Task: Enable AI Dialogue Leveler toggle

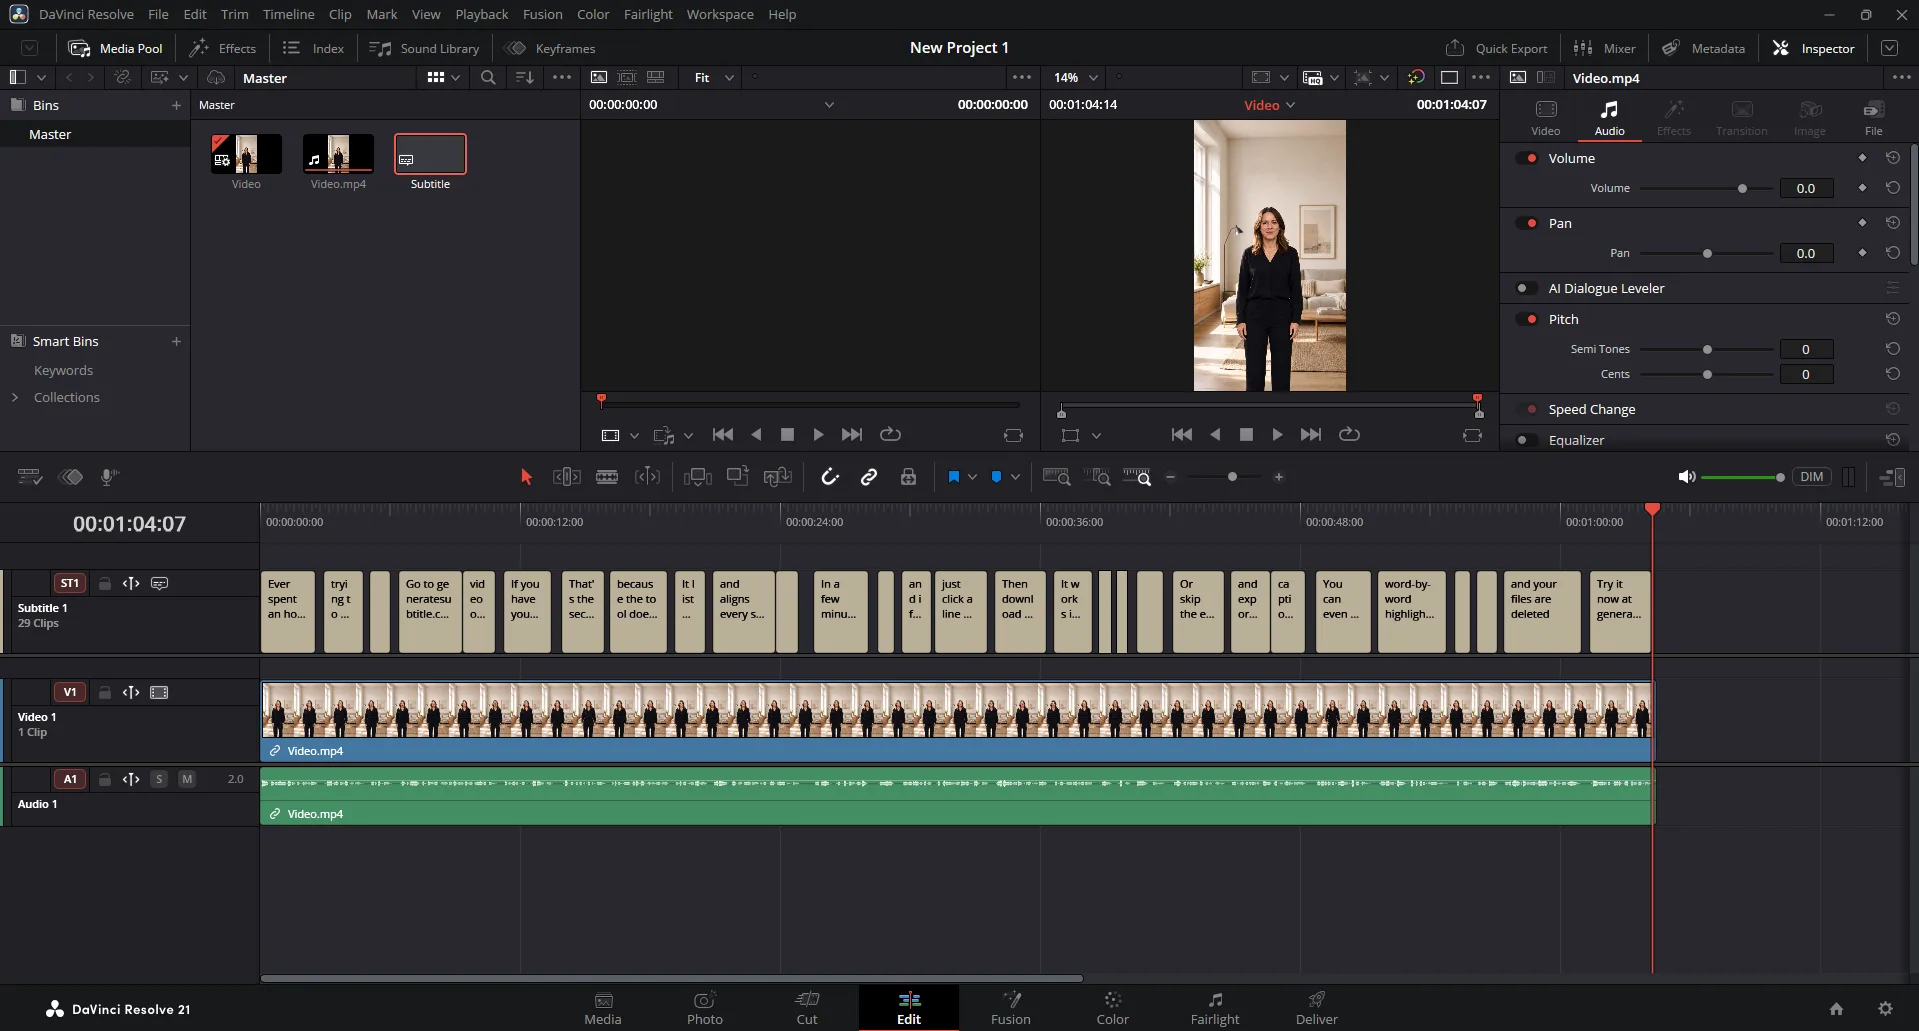Action: [x=1526, y=288]
